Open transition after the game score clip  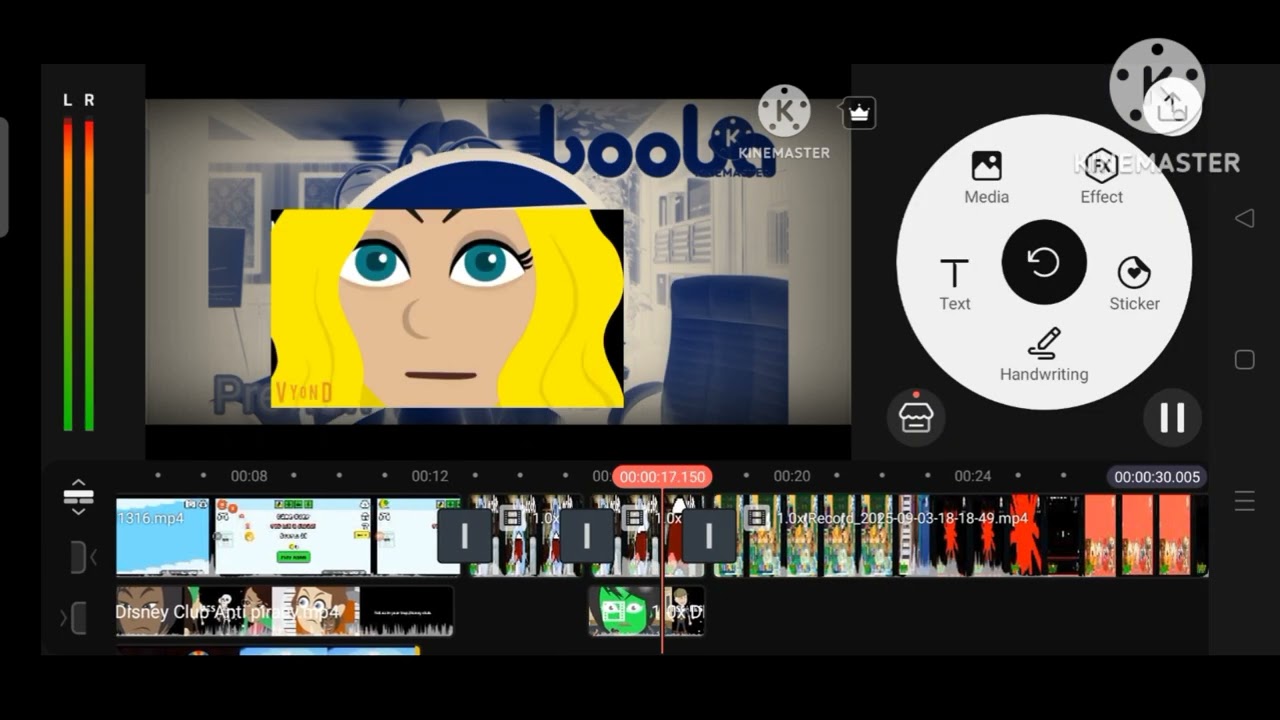click(464, 536)
